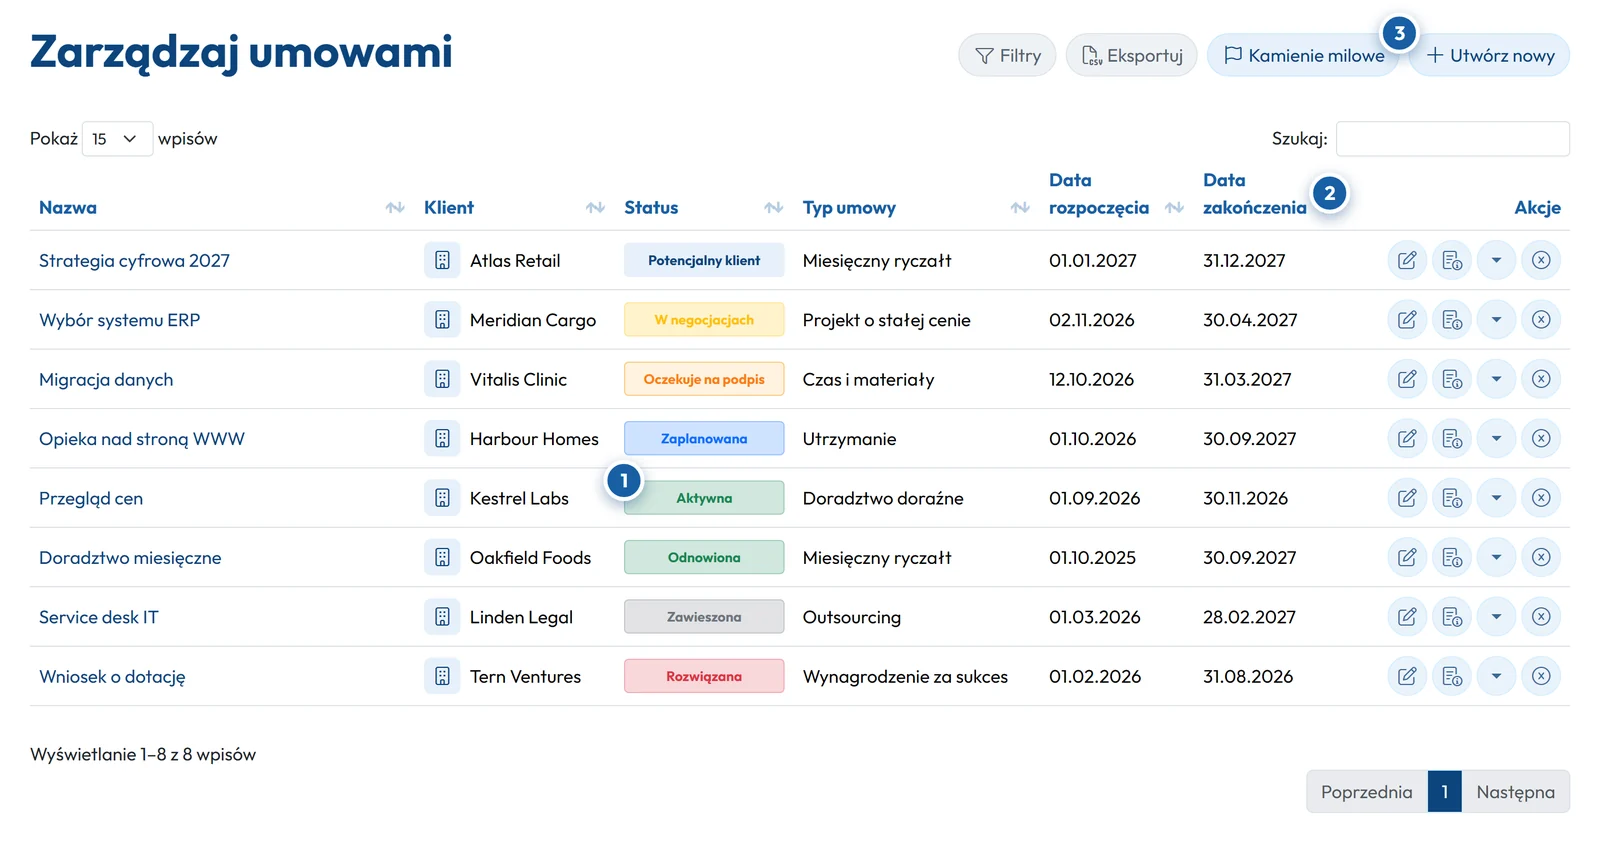Click document icon in Service desk IT row

point(1452,617)
